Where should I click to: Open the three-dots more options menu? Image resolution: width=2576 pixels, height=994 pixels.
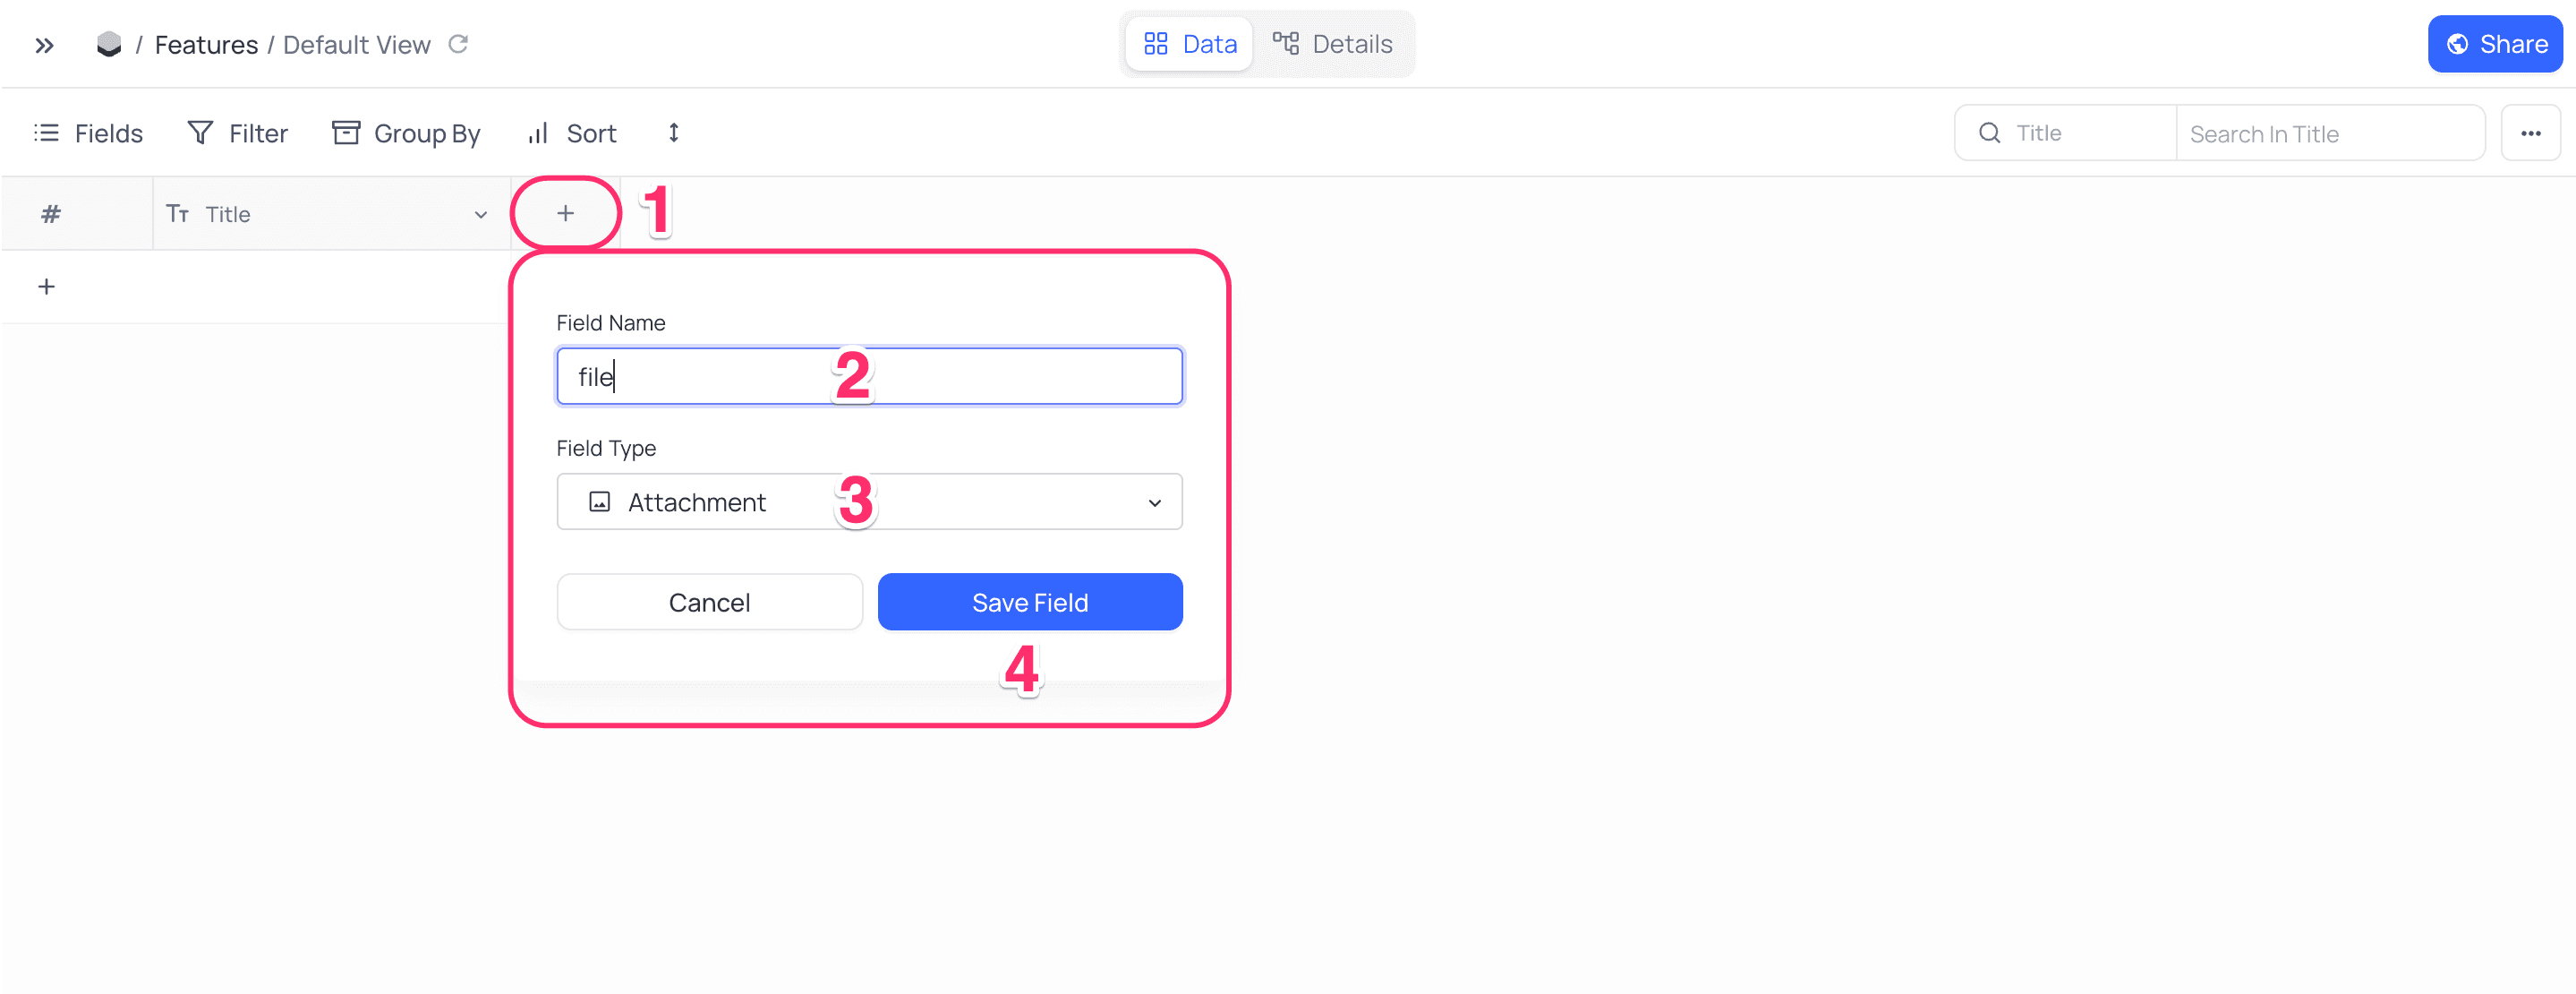click(x=2530, y=133)
